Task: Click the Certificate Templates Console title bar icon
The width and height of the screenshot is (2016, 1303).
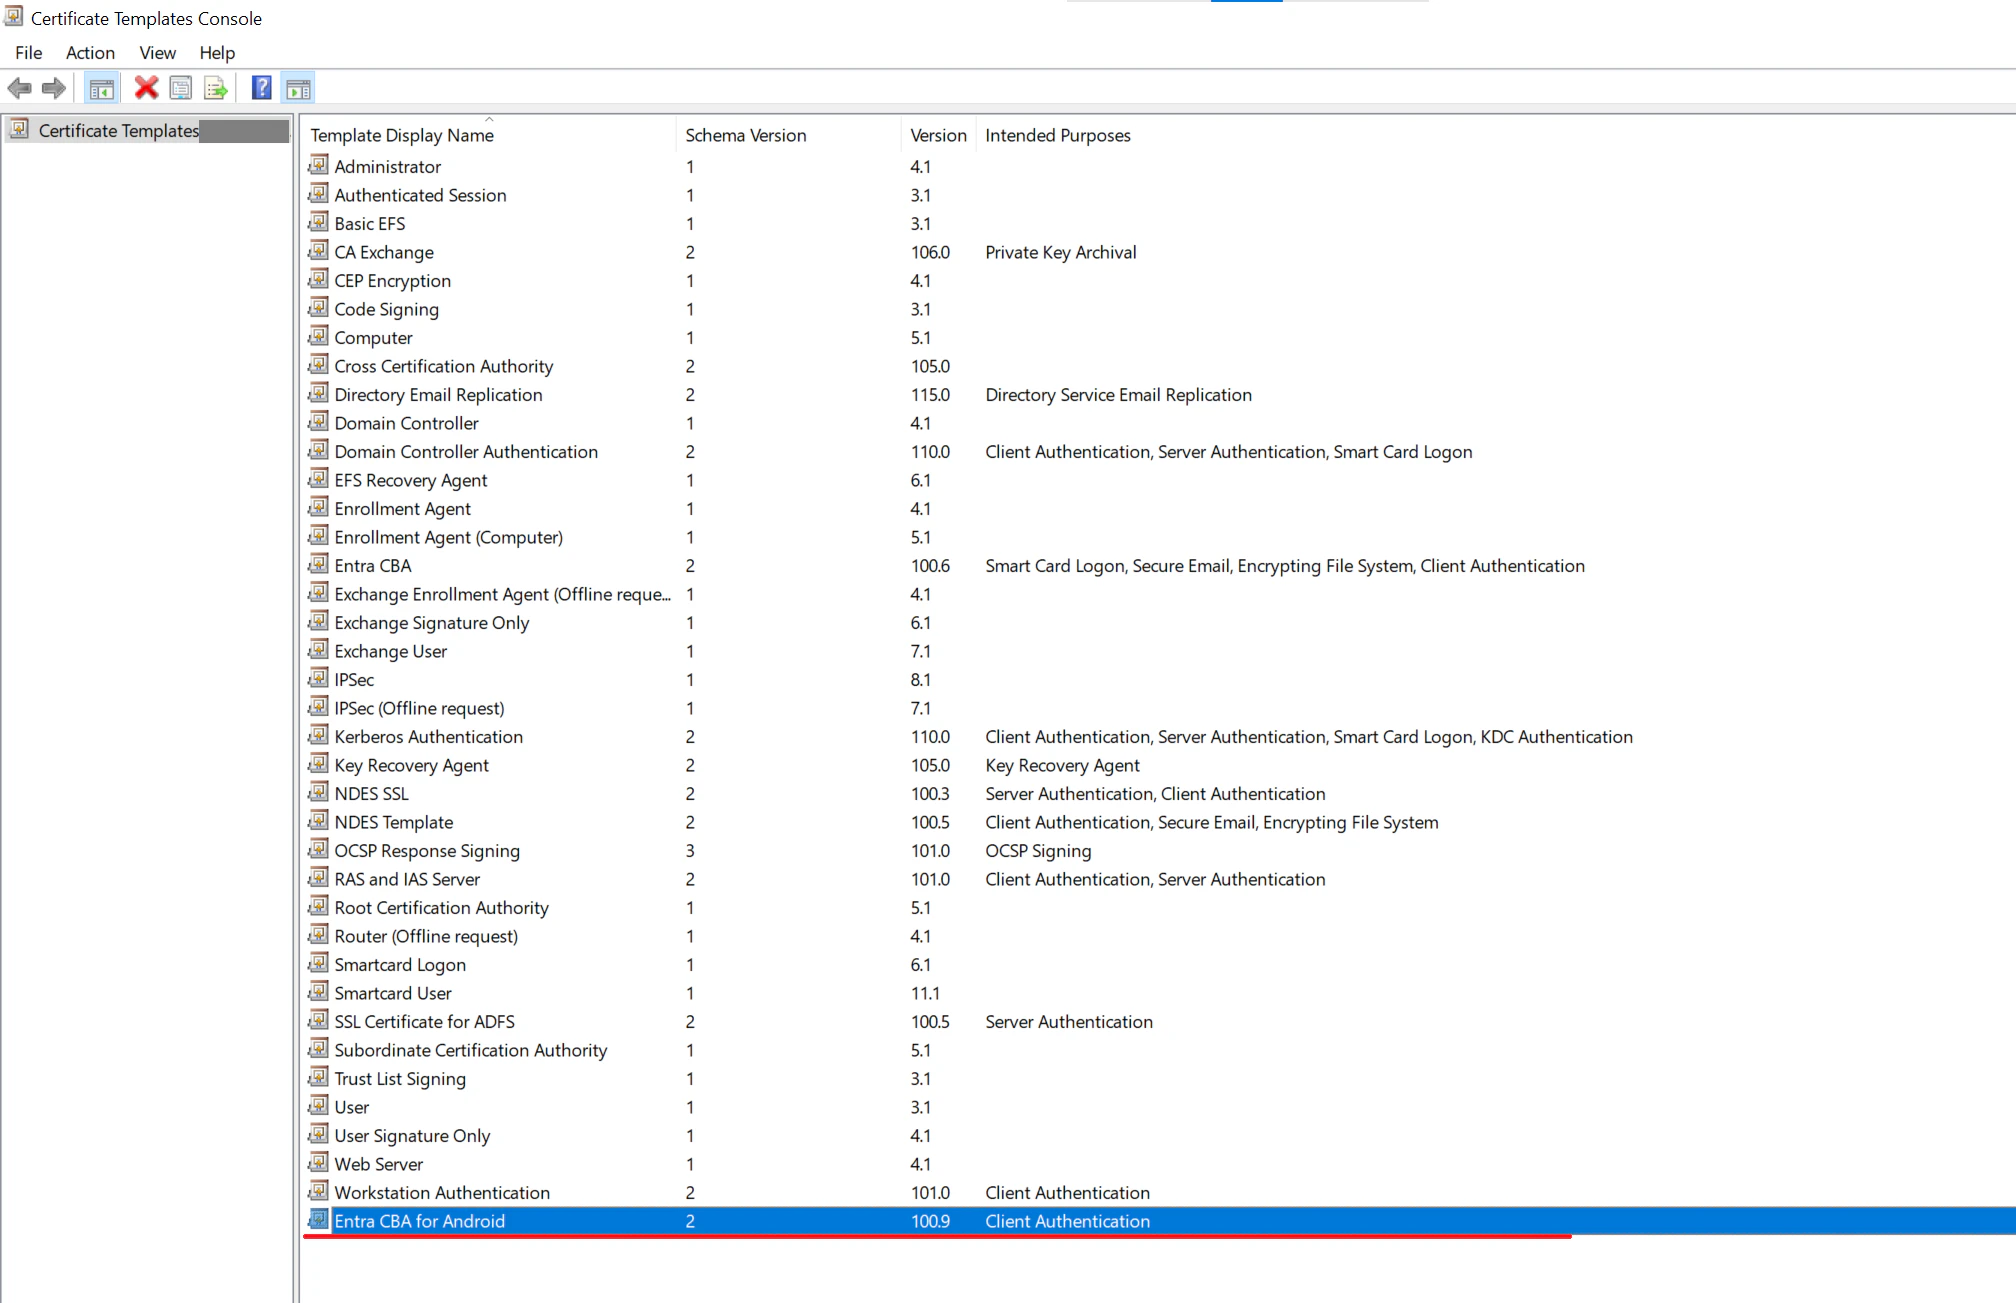Action: [x=14, y=17]
